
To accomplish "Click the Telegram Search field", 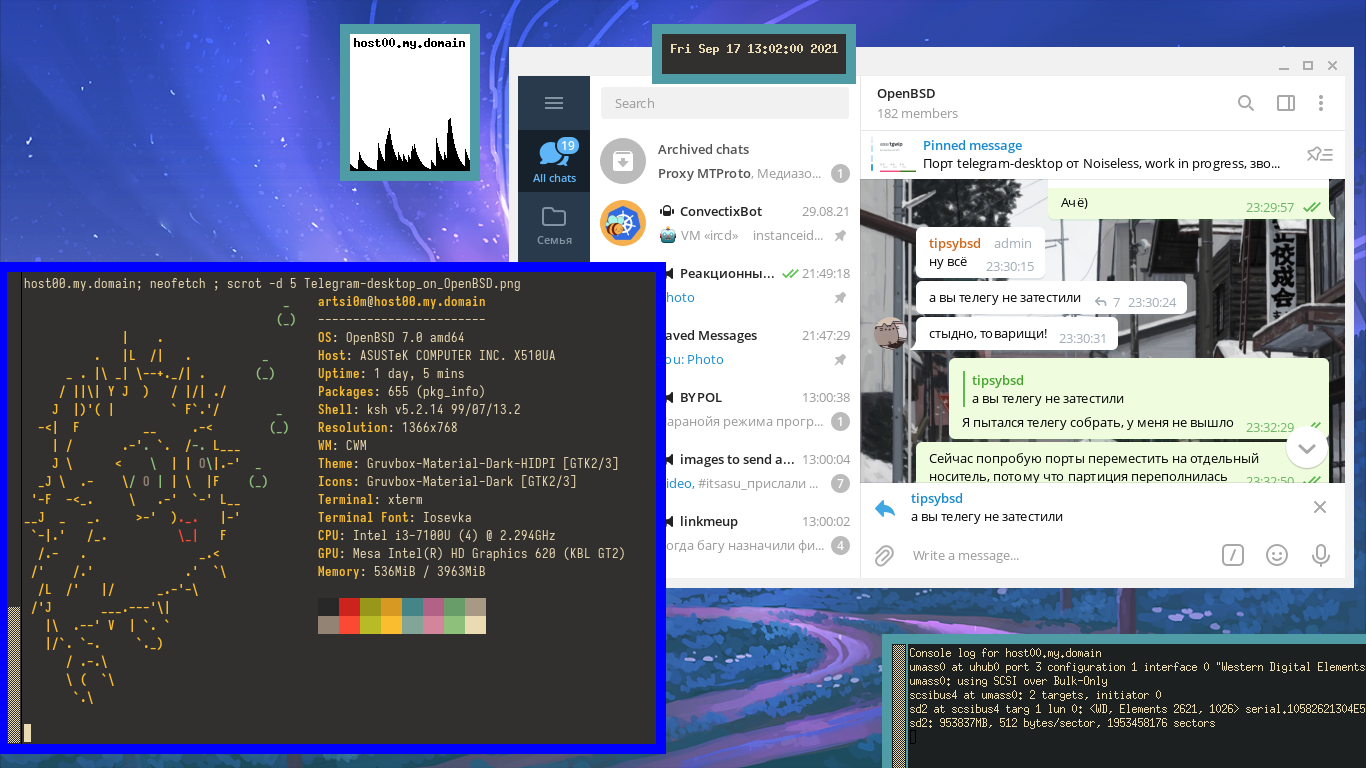I will [725, 103].
